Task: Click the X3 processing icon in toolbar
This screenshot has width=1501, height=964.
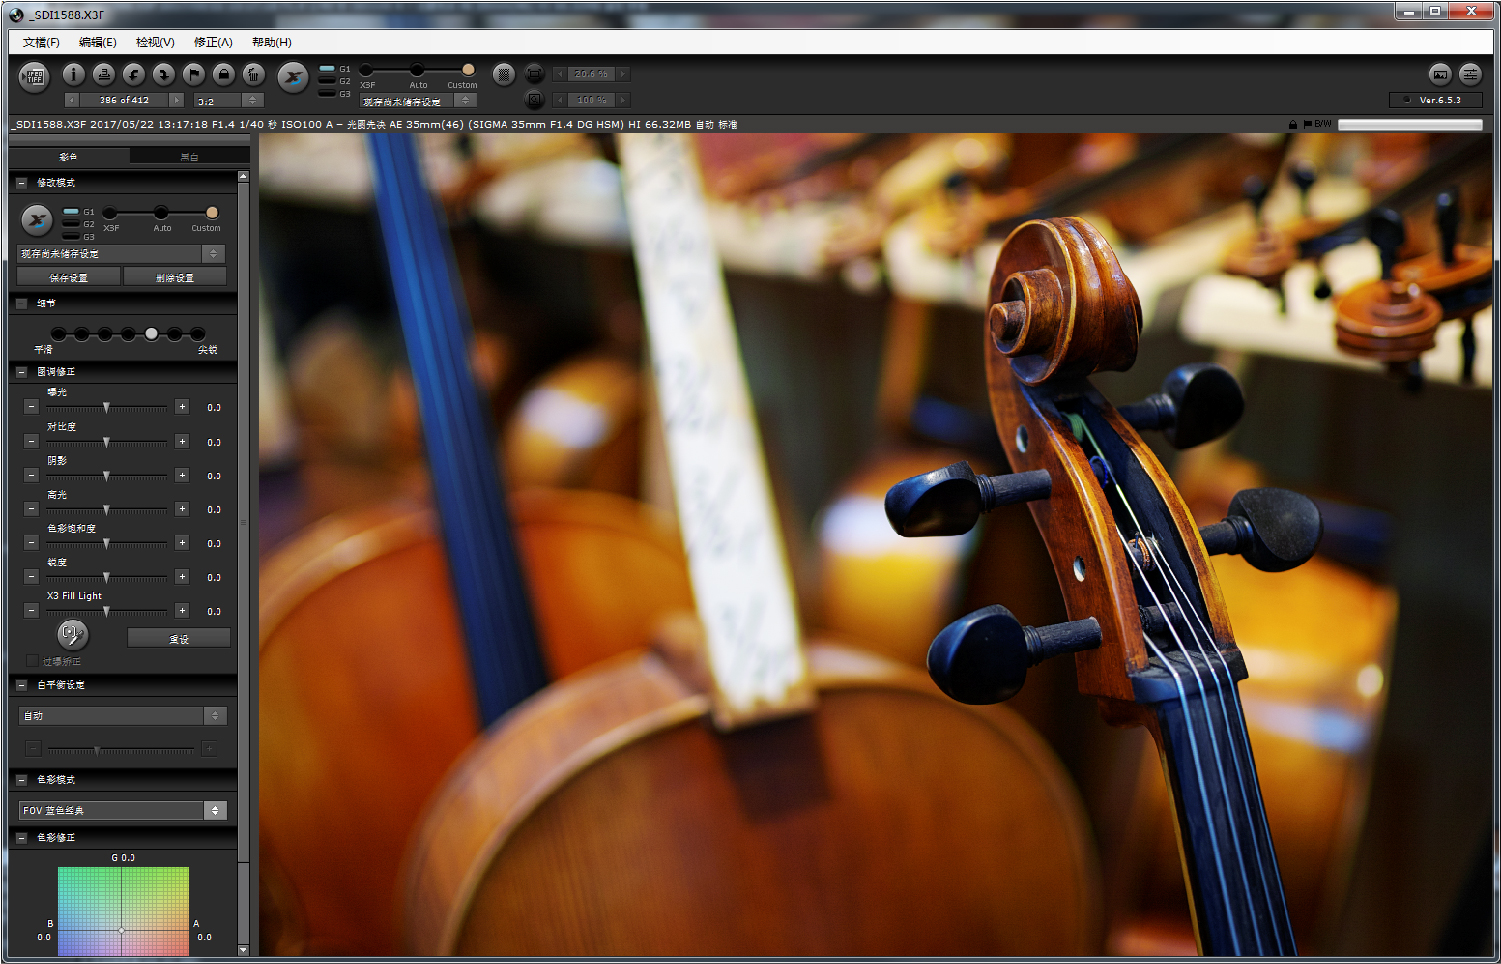Action: (x=293, y=77)
